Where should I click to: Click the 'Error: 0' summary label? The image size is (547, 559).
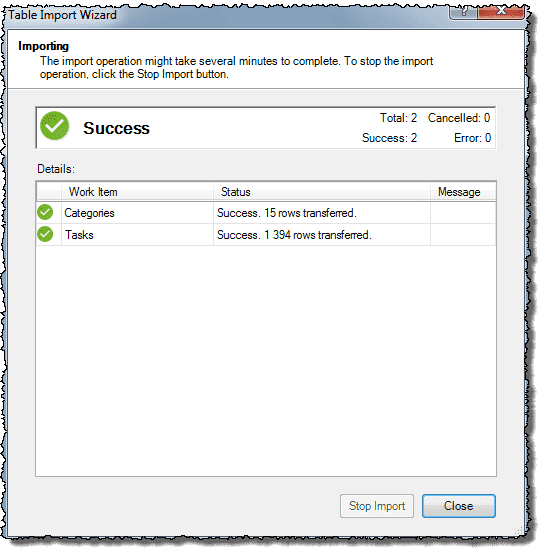pos(473,138)
